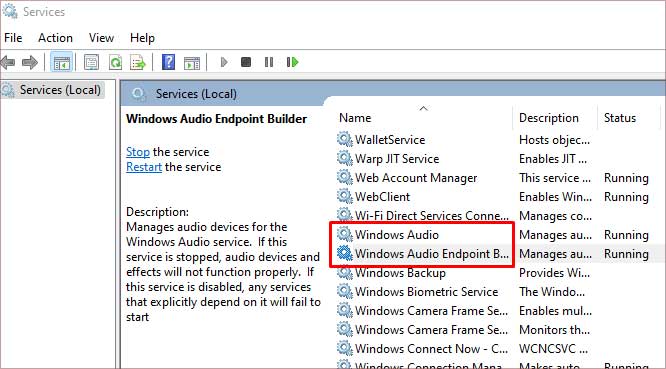Image resolution: width=666 pixels, height=369 pixels.
Task: Select Windows Connect Now - C... row
Action: pos(431,349)
